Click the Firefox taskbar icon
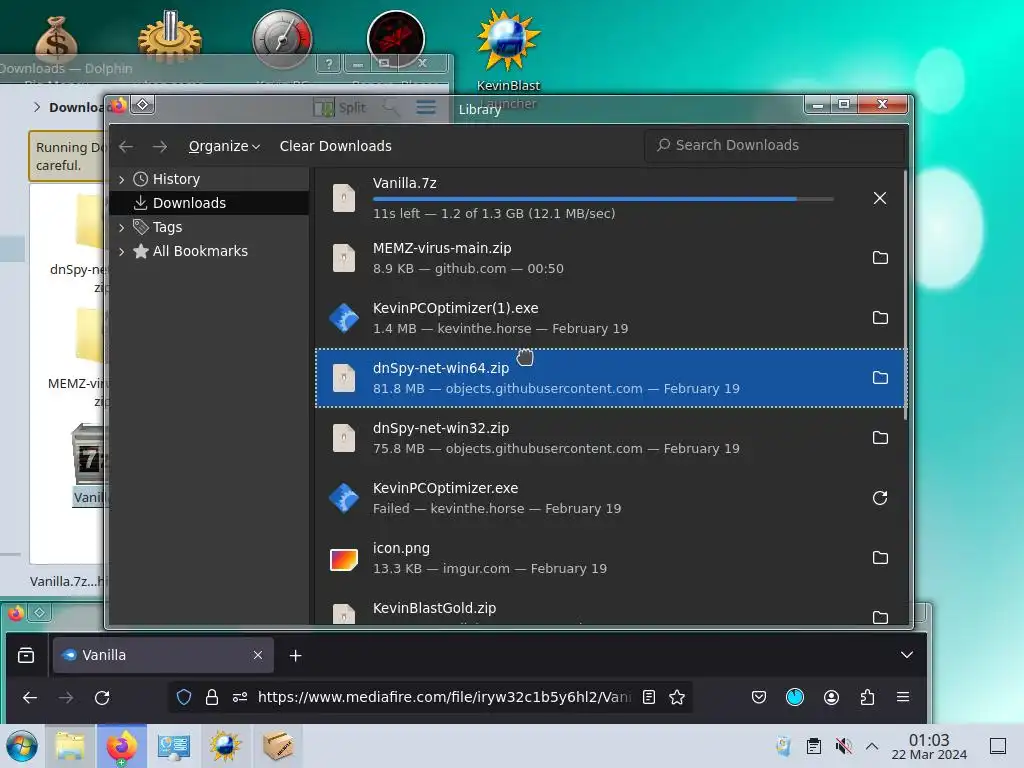The width and height of the screenshot is (1024, 768). (x=122, y=746)
